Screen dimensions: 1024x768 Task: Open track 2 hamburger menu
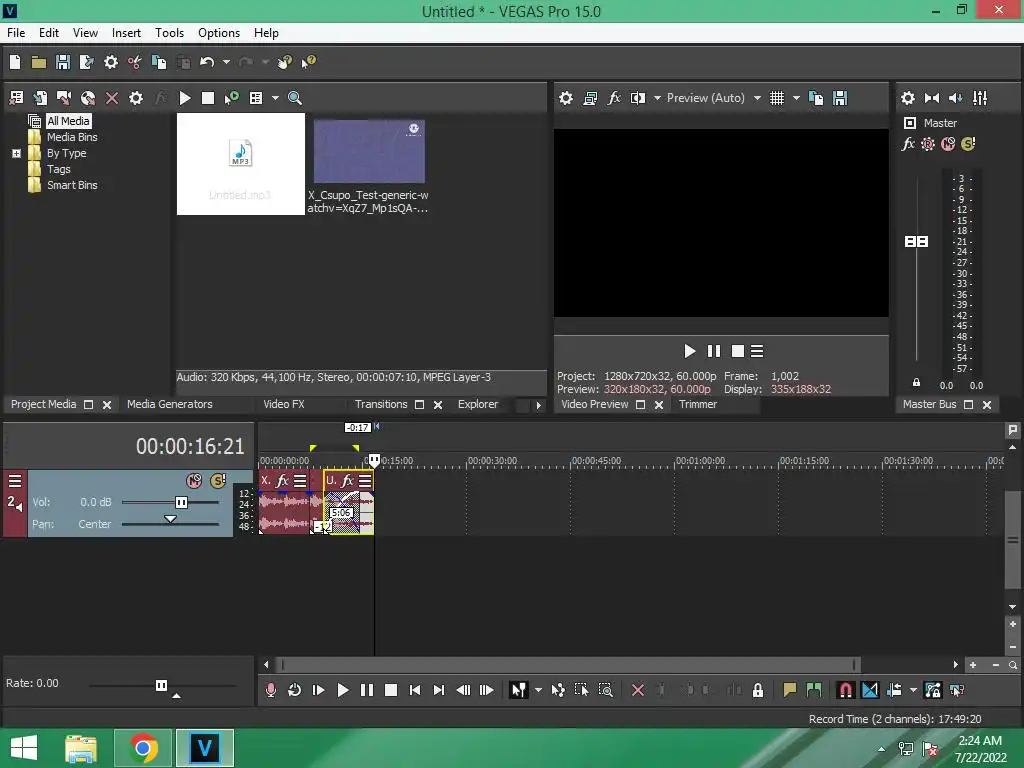click(x=15, y=482)
